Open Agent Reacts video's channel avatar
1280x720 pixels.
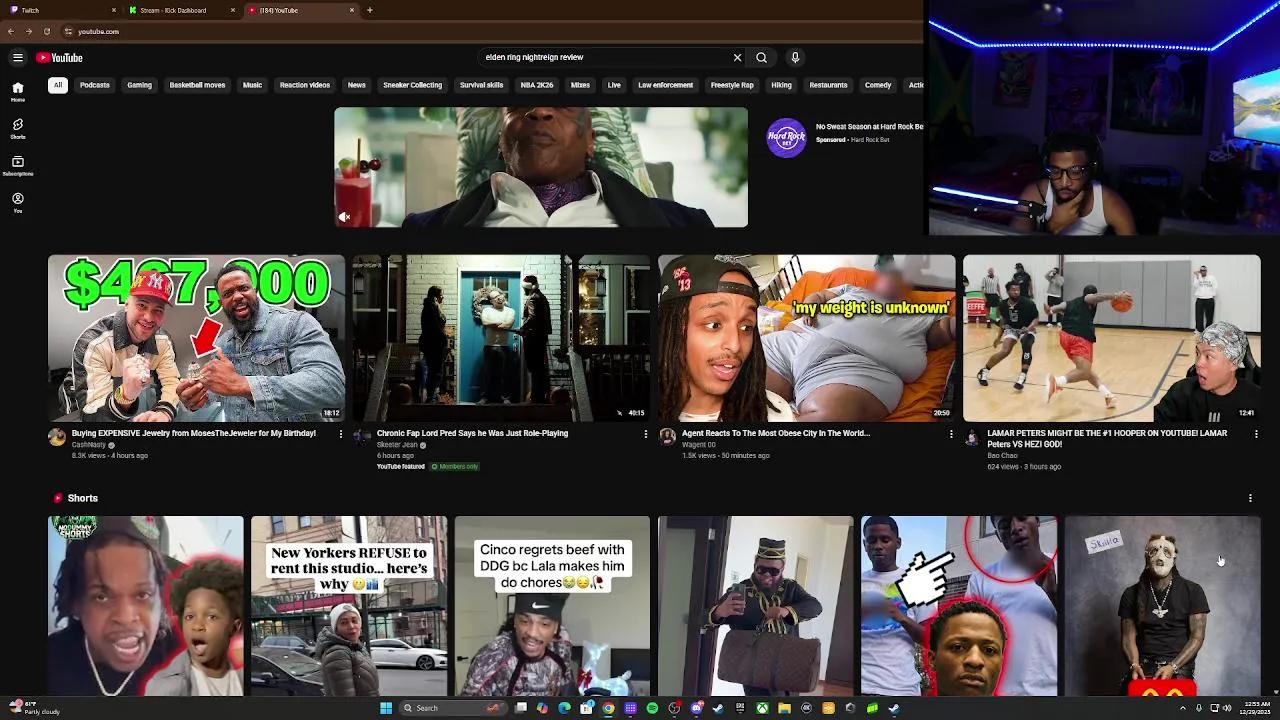click(667, 437)
